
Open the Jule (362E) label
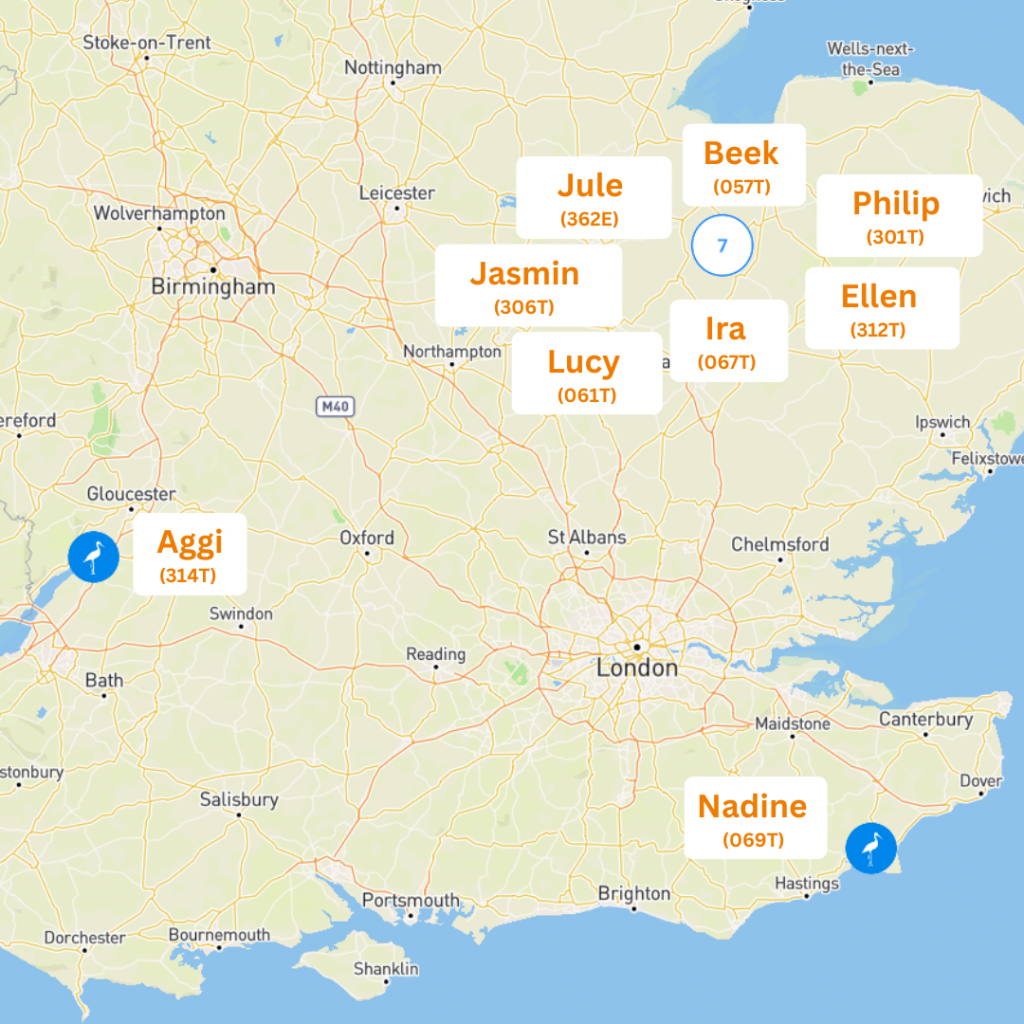pos(593,197)
